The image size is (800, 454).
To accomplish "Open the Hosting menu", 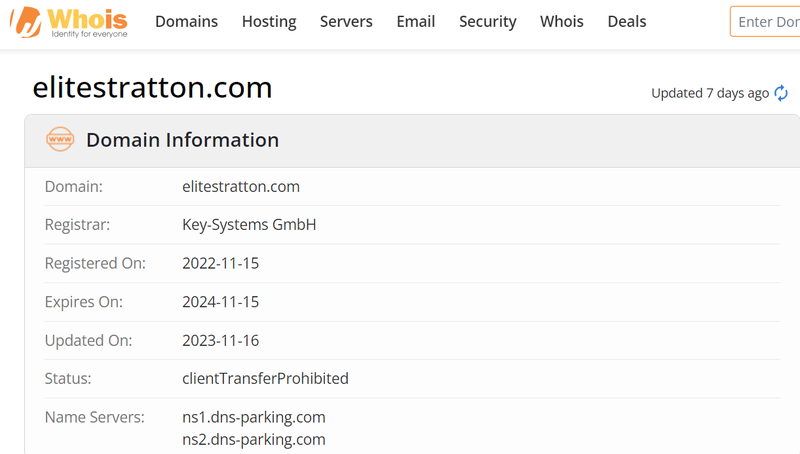I will [x=269, y=21].
